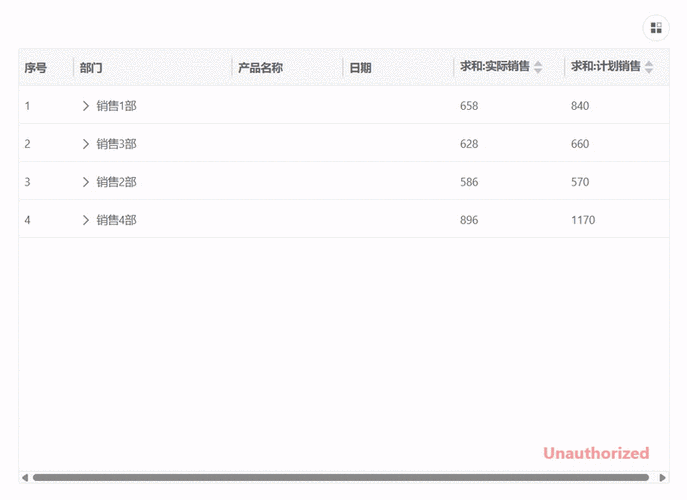Sort by 求和:实际销售 column
Viewport: 687px width, 500px height.
(538, 67)
